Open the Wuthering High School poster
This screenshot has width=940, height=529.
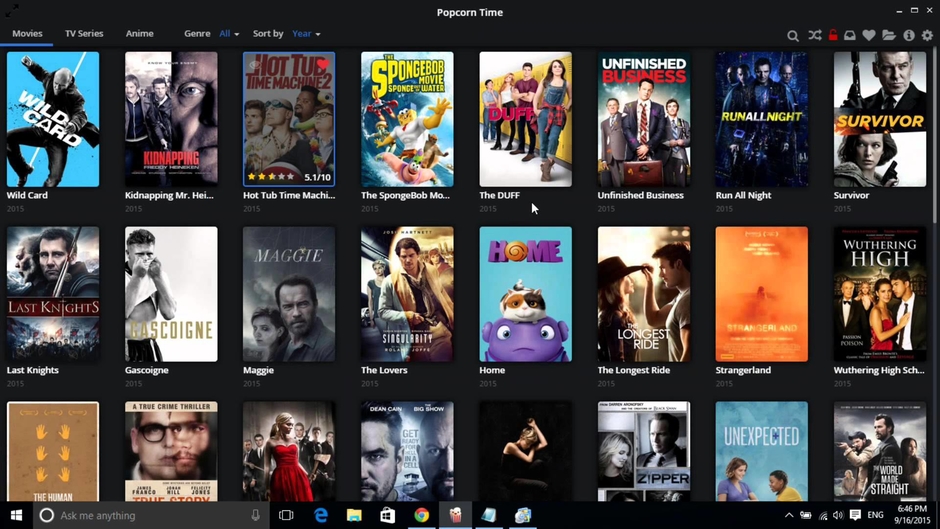[880, 294]
